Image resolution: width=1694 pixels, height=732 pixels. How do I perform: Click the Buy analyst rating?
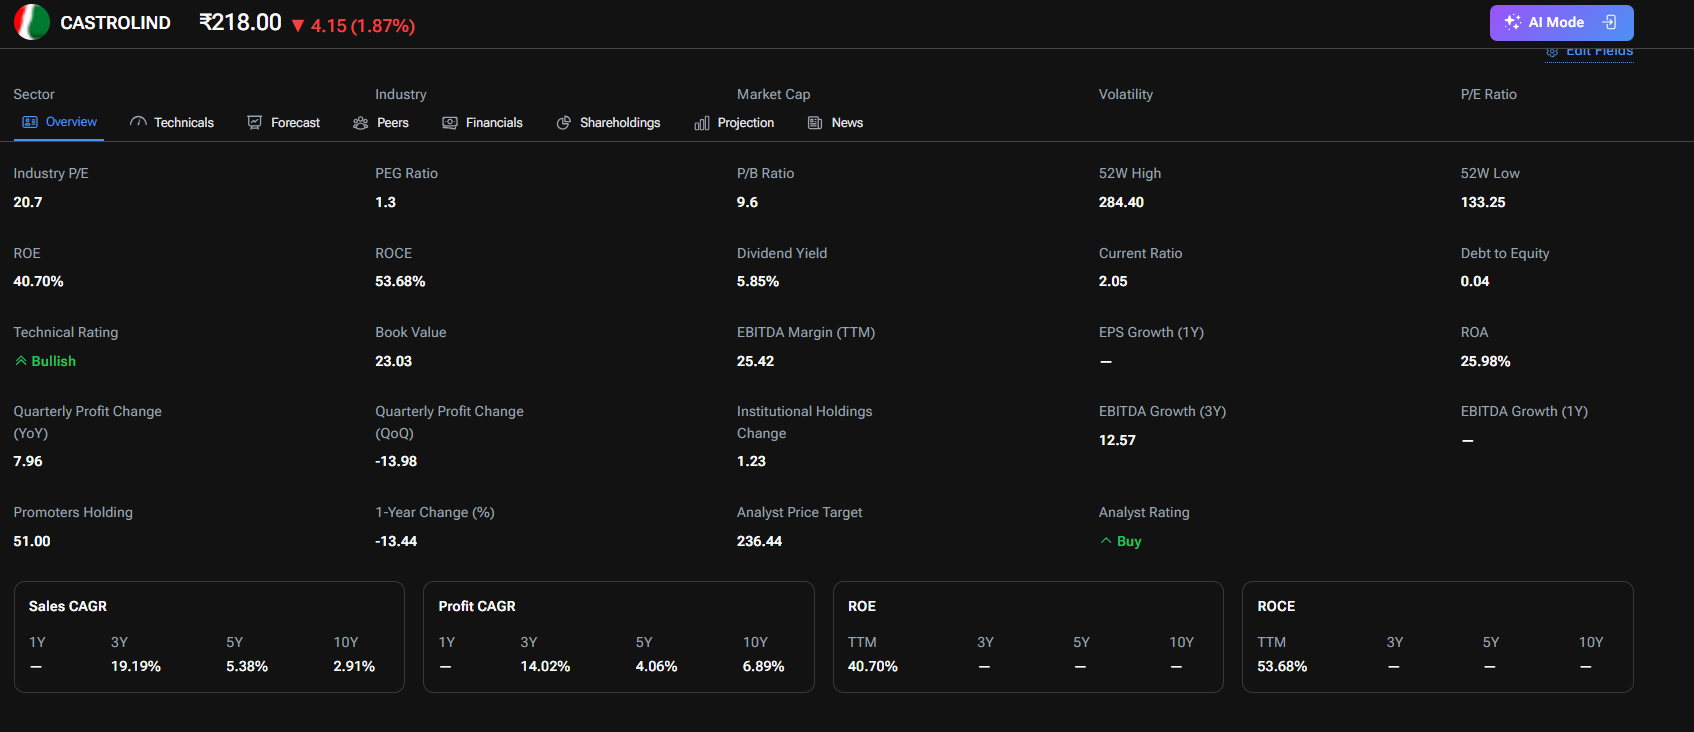(1121, 541)
